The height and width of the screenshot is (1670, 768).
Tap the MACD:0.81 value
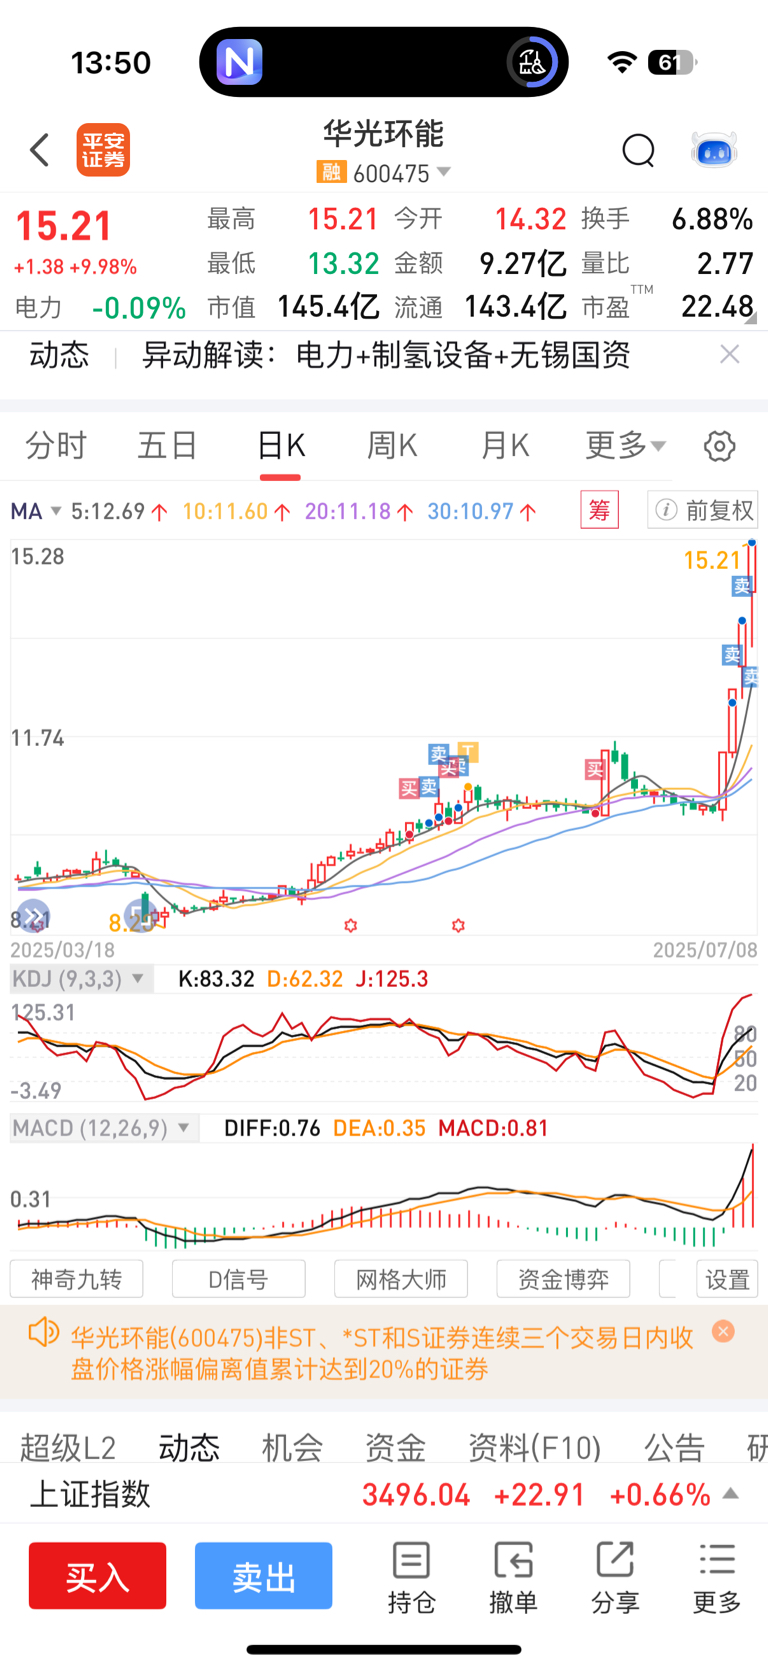[x=494, y=1128]
